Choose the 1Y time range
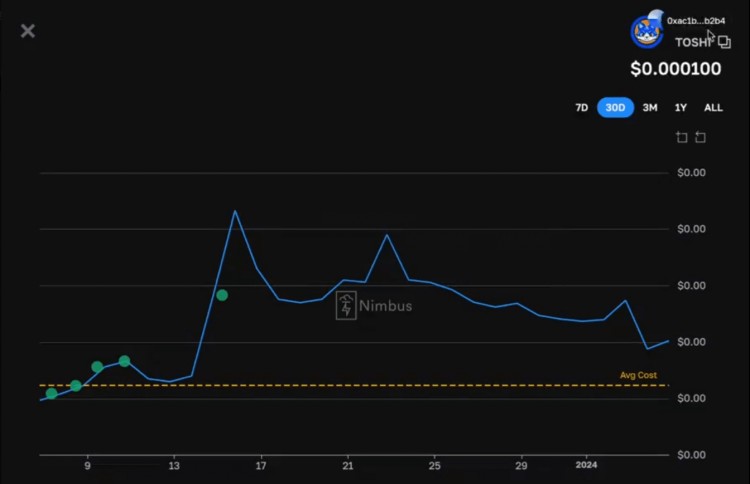The width and height of the screenshot is (750, 484). [681, 107]
